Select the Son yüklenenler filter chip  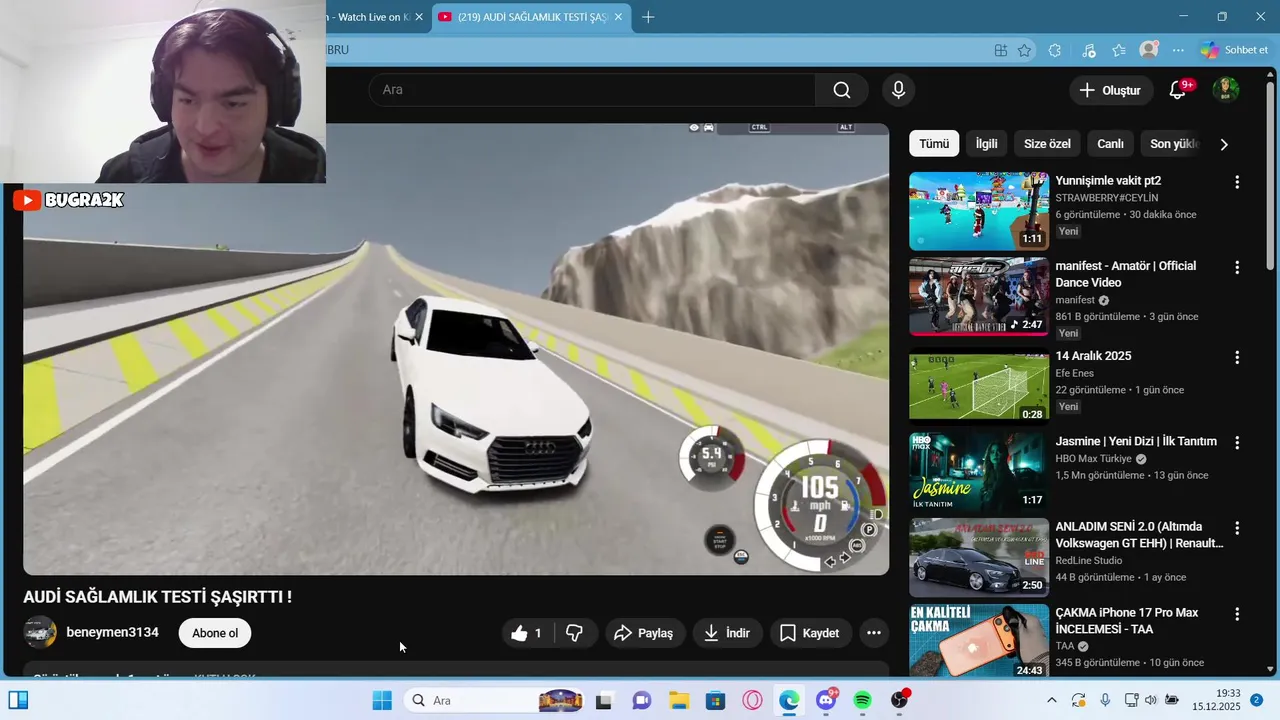(1172, 144)
